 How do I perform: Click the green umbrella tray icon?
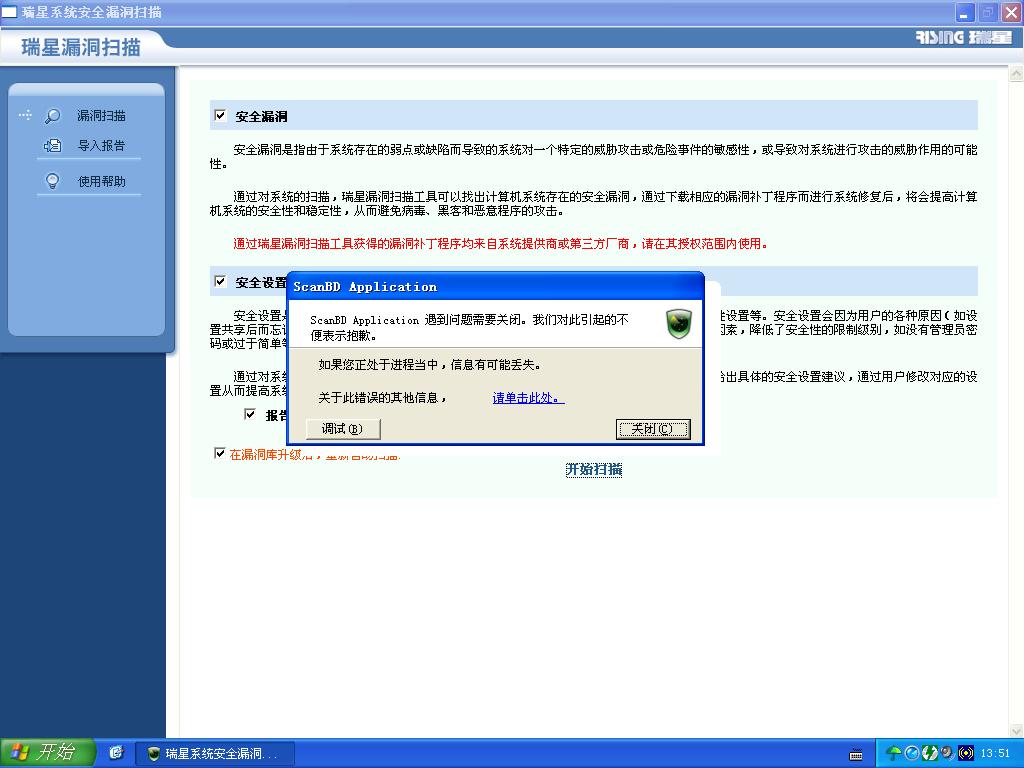tap(894, 753)
